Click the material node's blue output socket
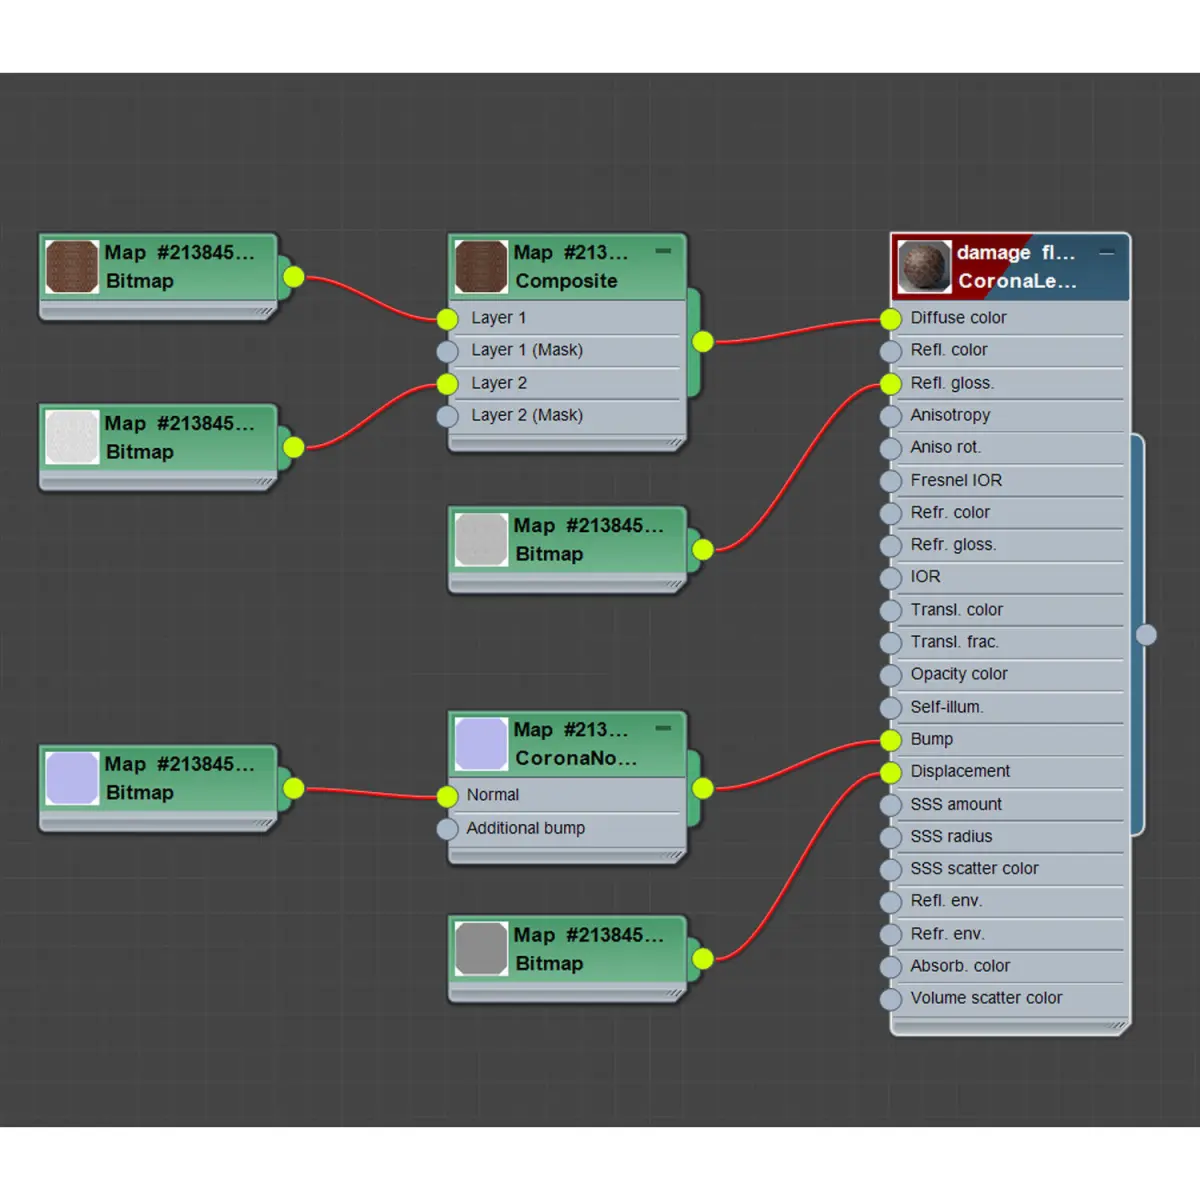 pos(1146,635)
